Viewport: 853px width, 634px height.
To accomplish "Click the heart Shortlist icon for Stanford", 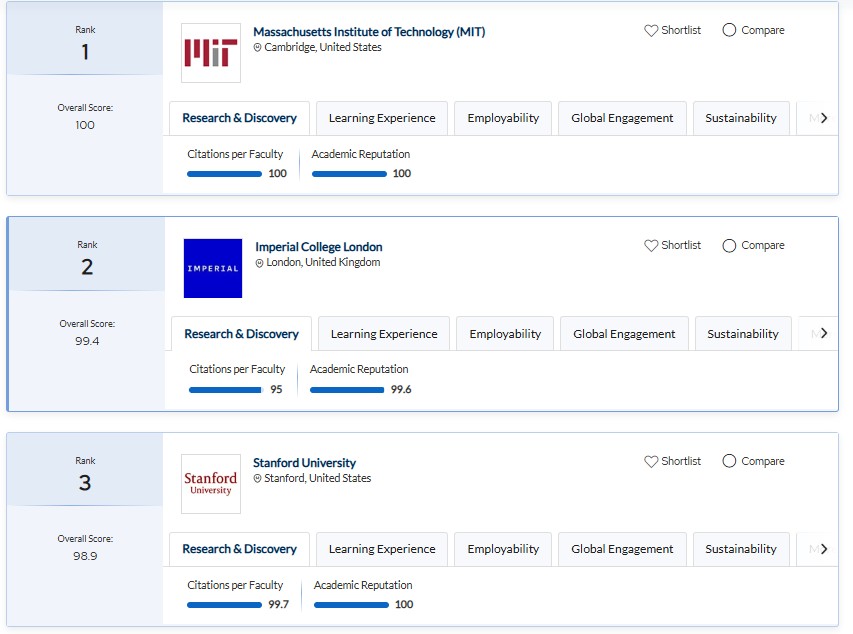I will 651,461.
